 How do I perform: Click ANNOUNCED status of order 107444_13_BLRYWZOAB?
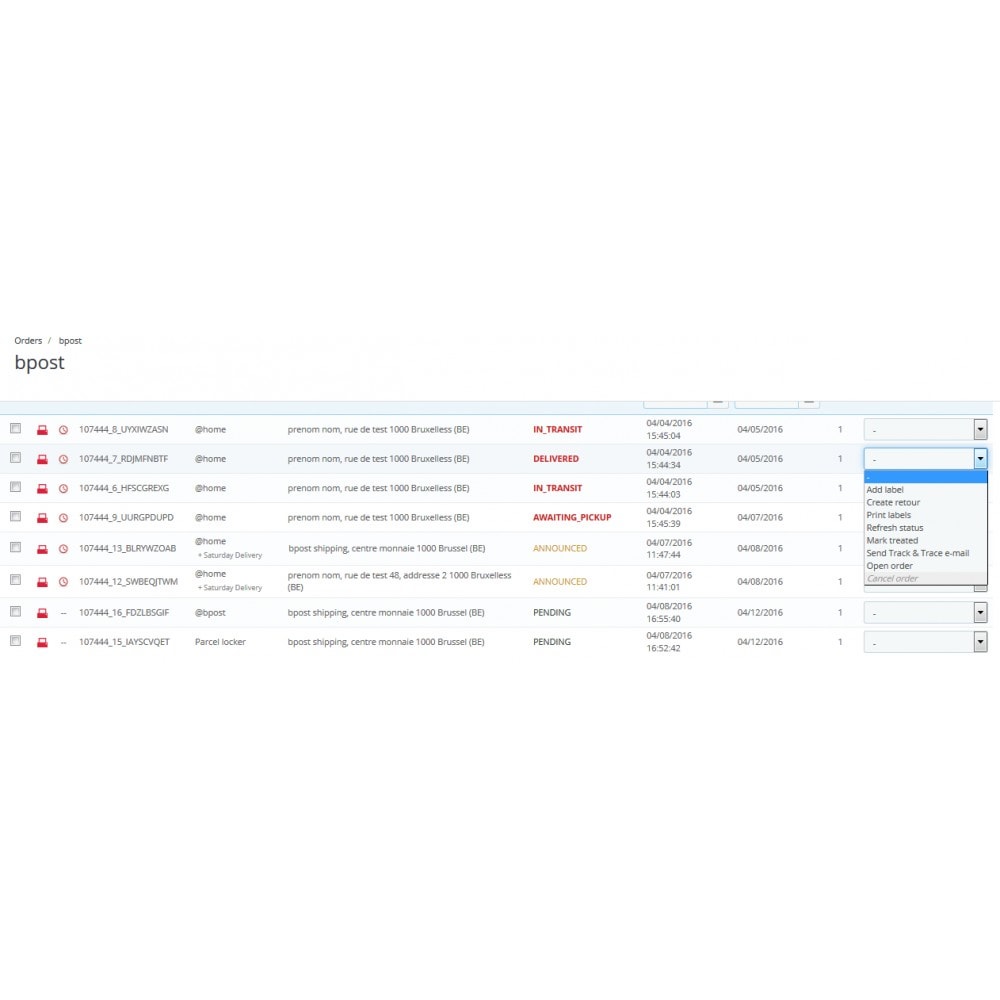pyautogui.click(x=560, y=548)
